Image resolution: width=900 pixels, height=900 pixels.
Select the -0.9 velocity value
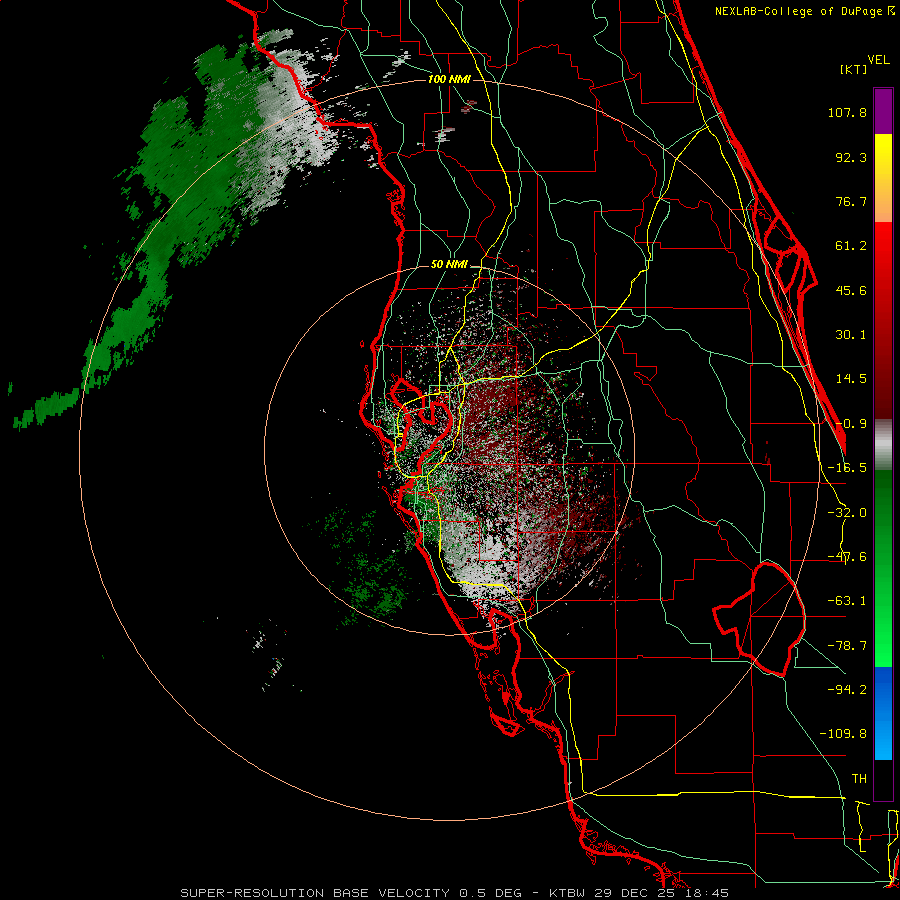click(x=851, y=424)
